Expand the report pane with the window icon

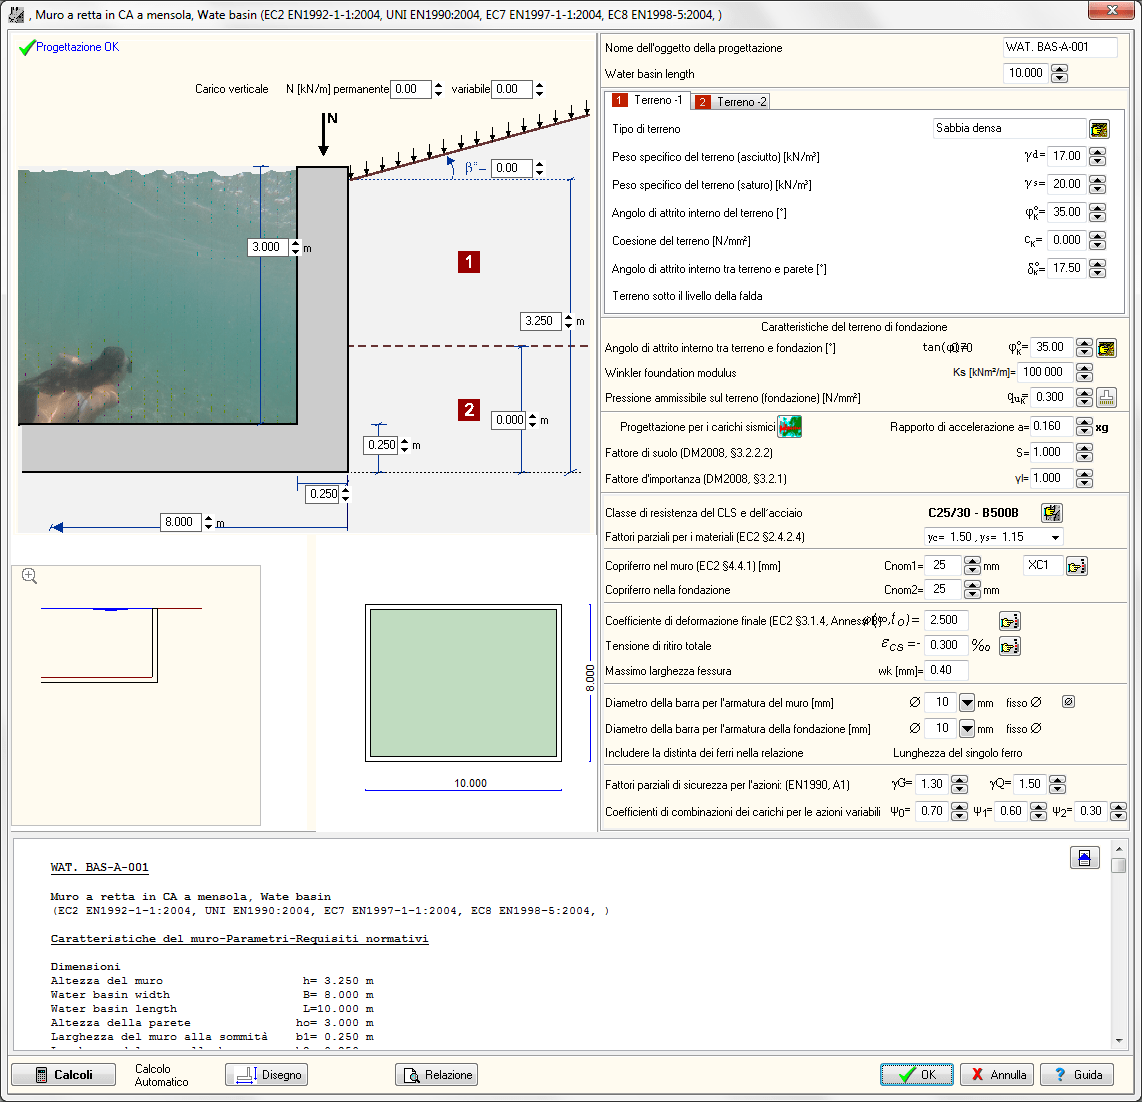[1084, 858]
